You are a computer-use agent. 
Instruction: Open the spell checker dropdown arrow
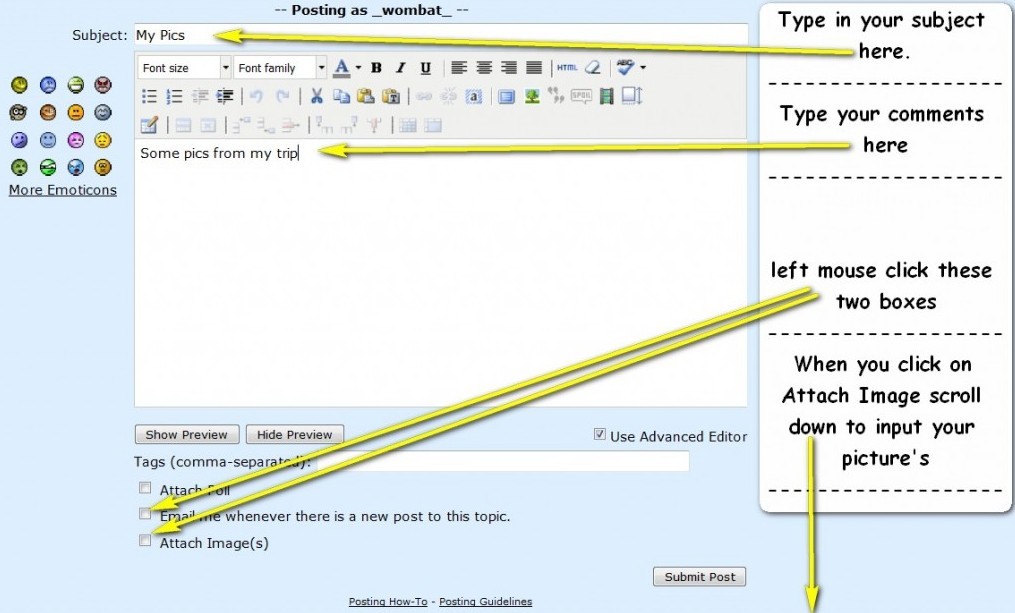coord(643,68)
